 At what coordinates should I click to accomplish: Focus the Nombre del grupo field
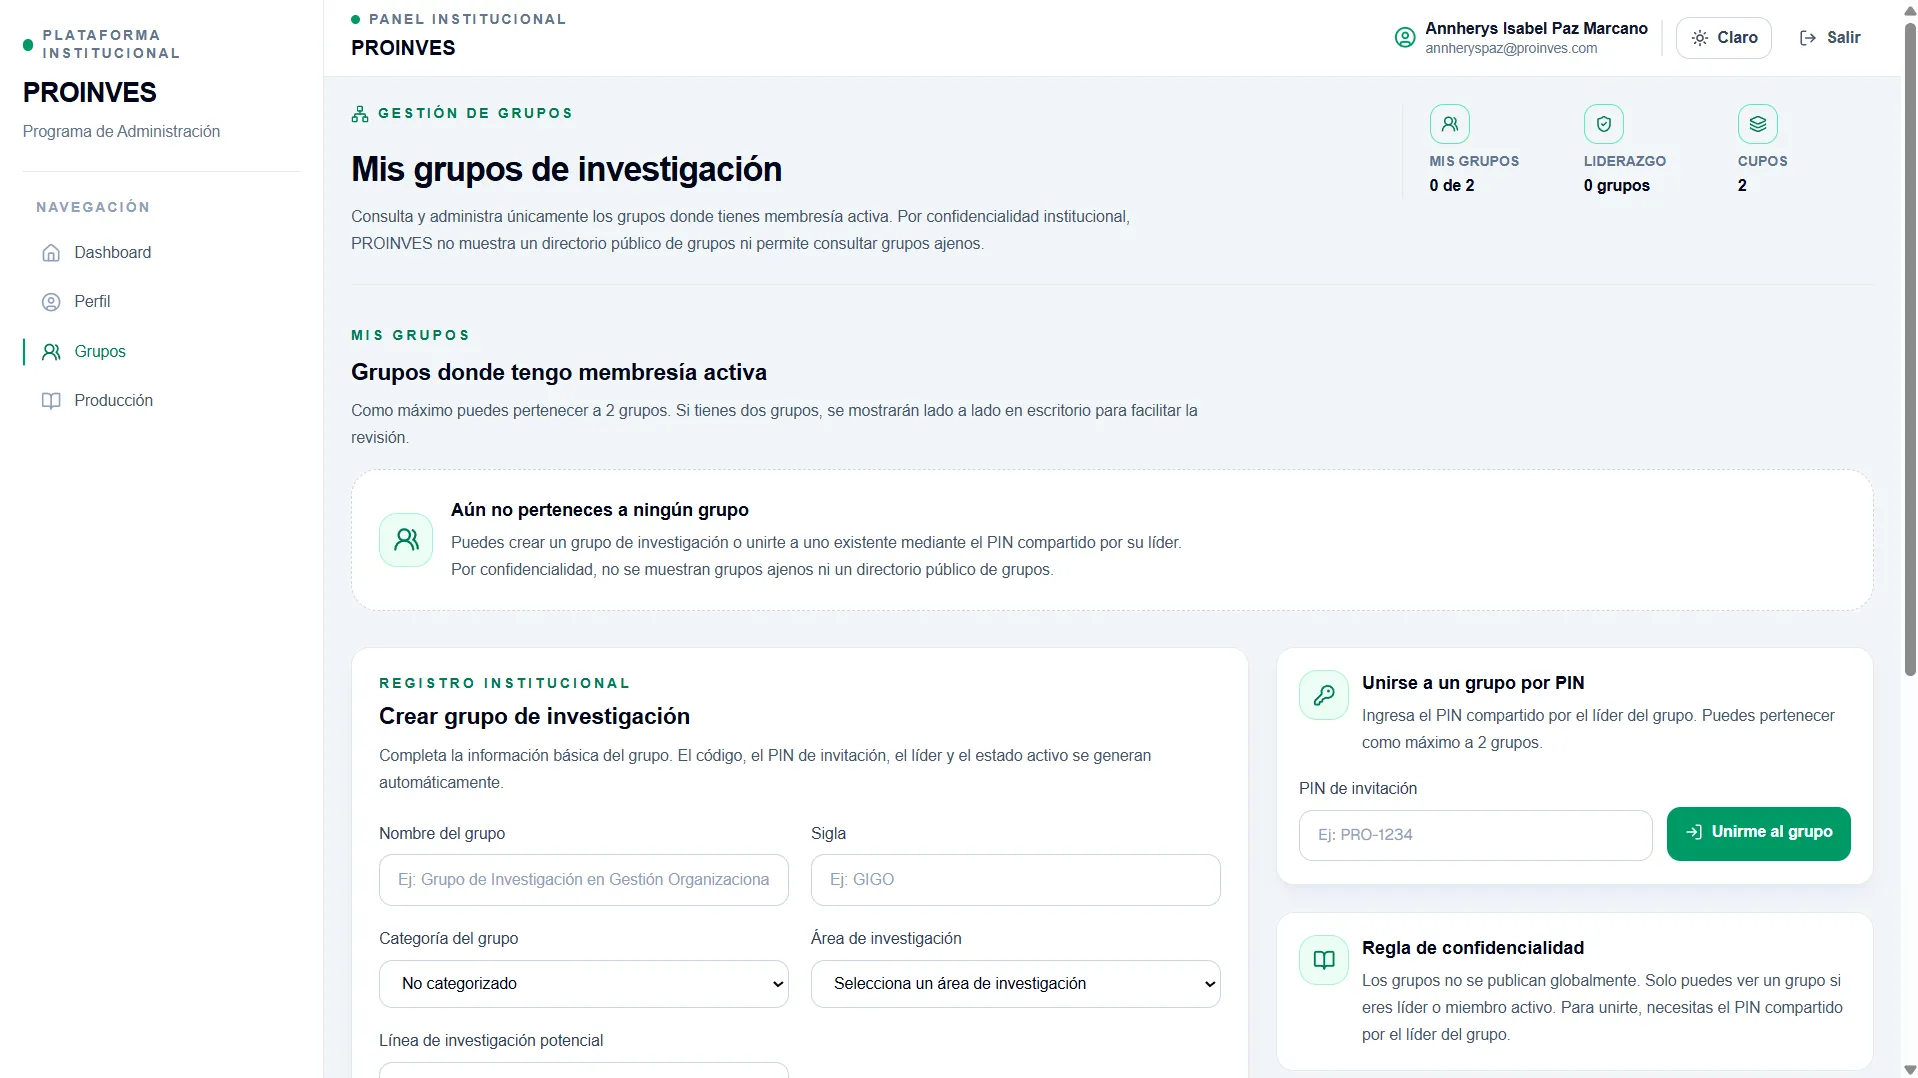click(584, 880)
